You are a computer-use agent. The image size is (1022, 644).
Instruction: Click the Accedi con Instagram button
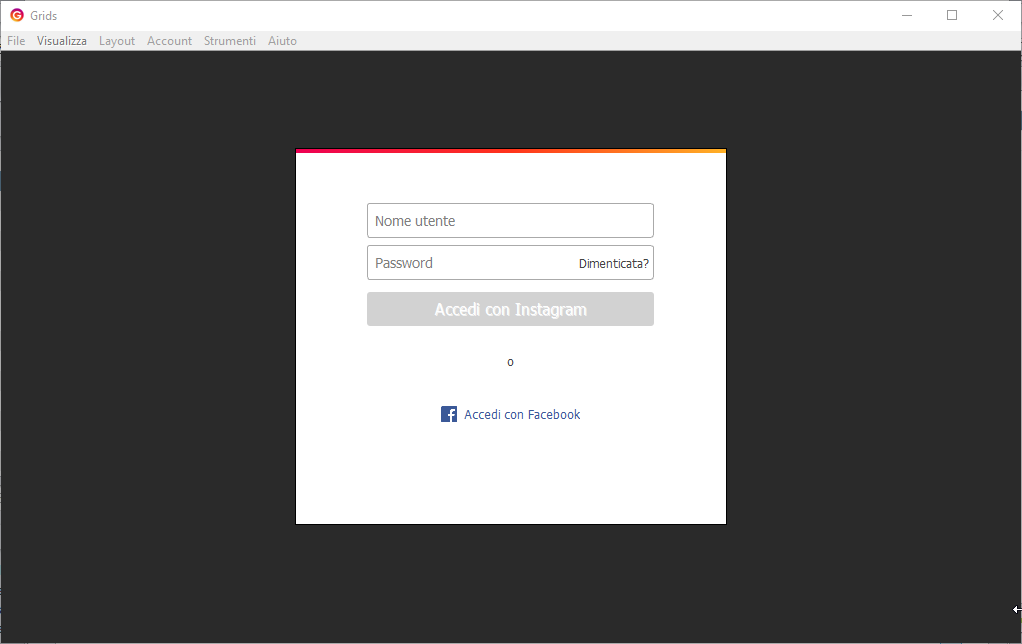click(510, 309)
